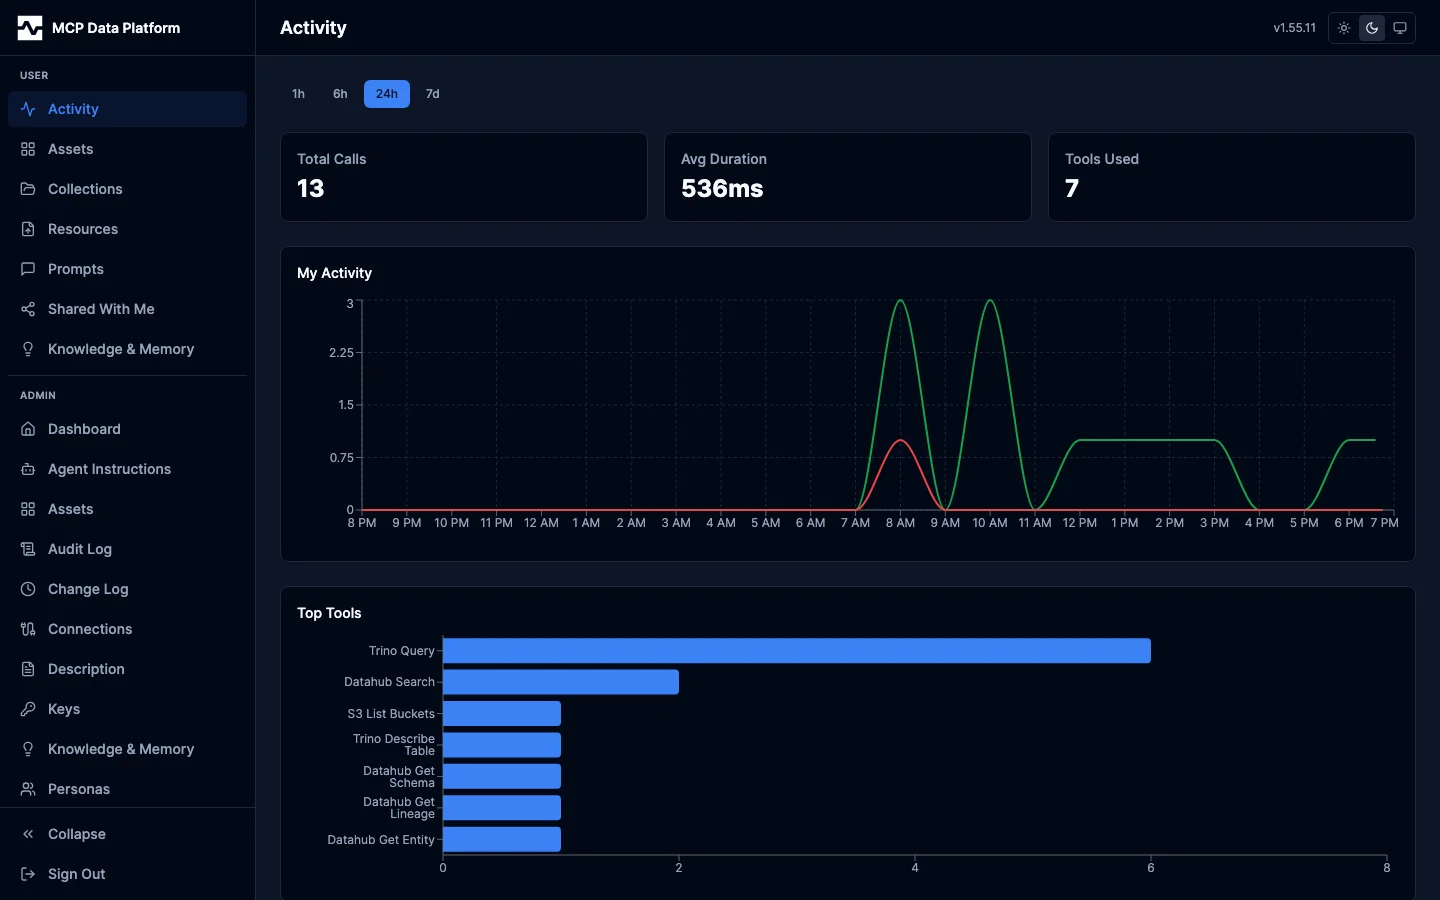
Task: Select system theme monitor toggle
Action: (x=1400, y=28)
